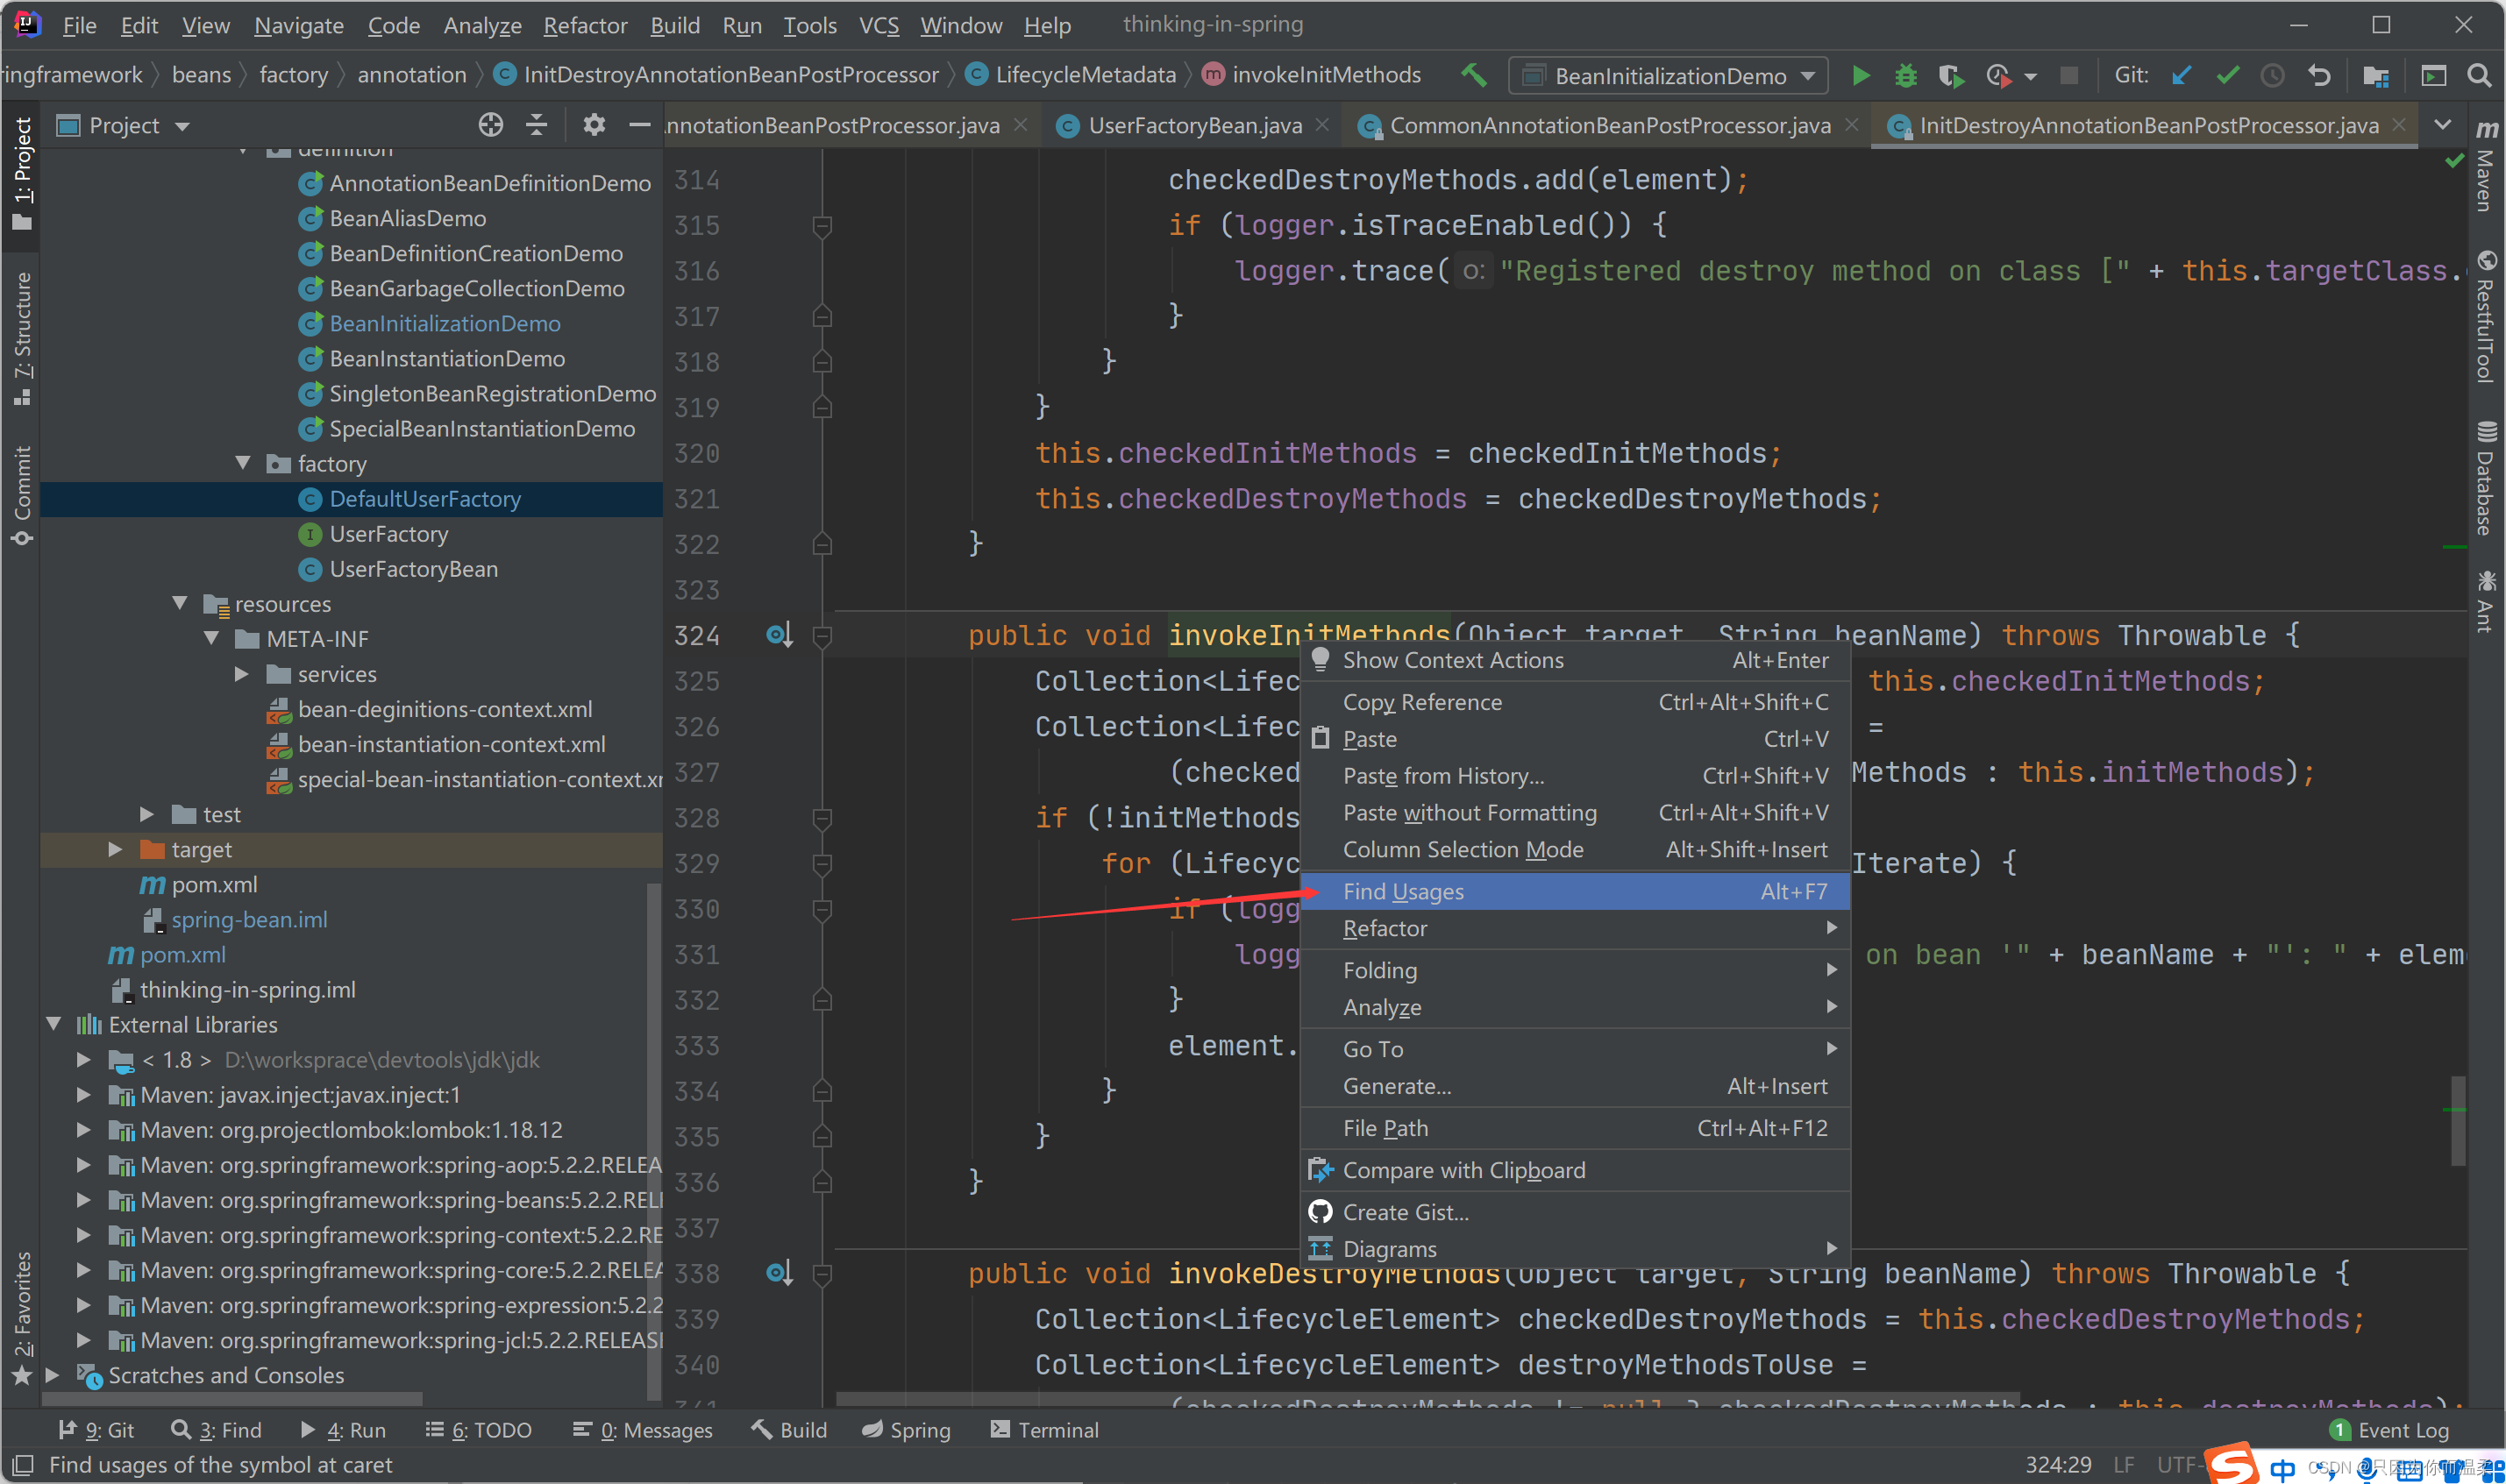Switch to UserFactoryBean.java tab
Image resolution: width=2506 pixels, height=1484 pixels.
click(x=1194, y=126)
